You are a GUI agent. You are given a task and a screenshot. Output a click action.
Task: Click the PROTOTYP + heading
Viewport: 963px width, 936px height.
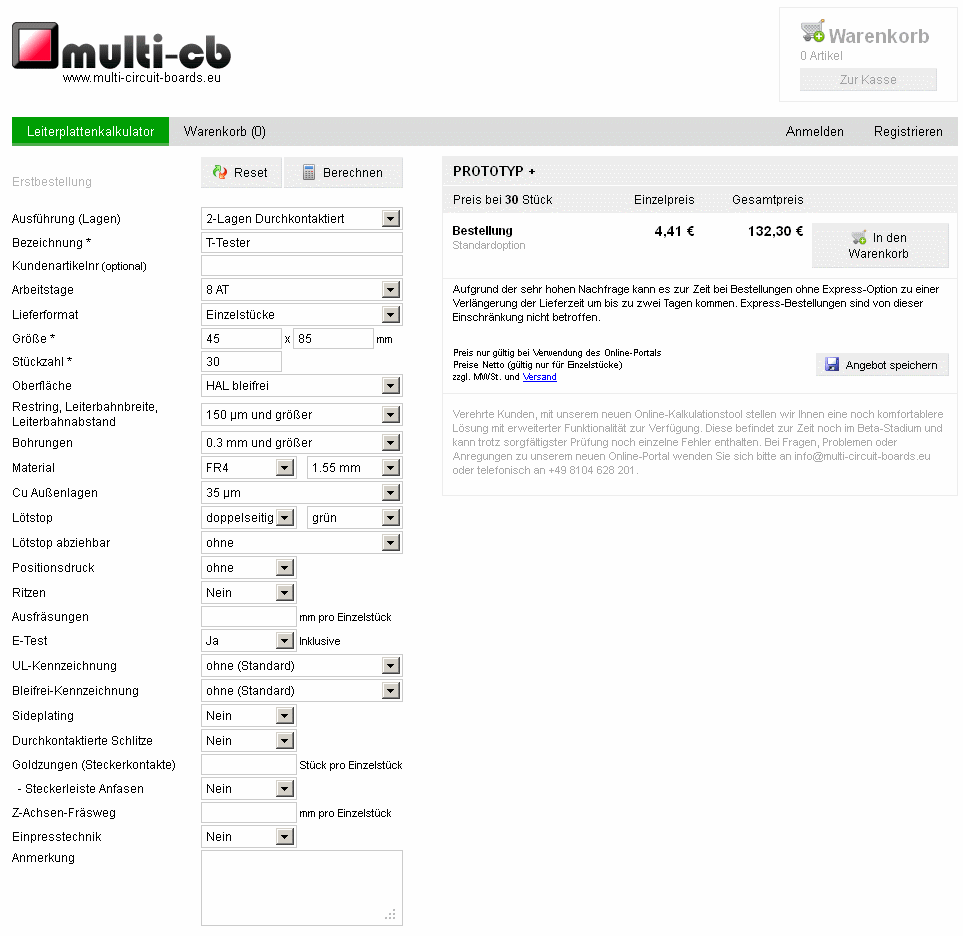click(x=494, y=171)
